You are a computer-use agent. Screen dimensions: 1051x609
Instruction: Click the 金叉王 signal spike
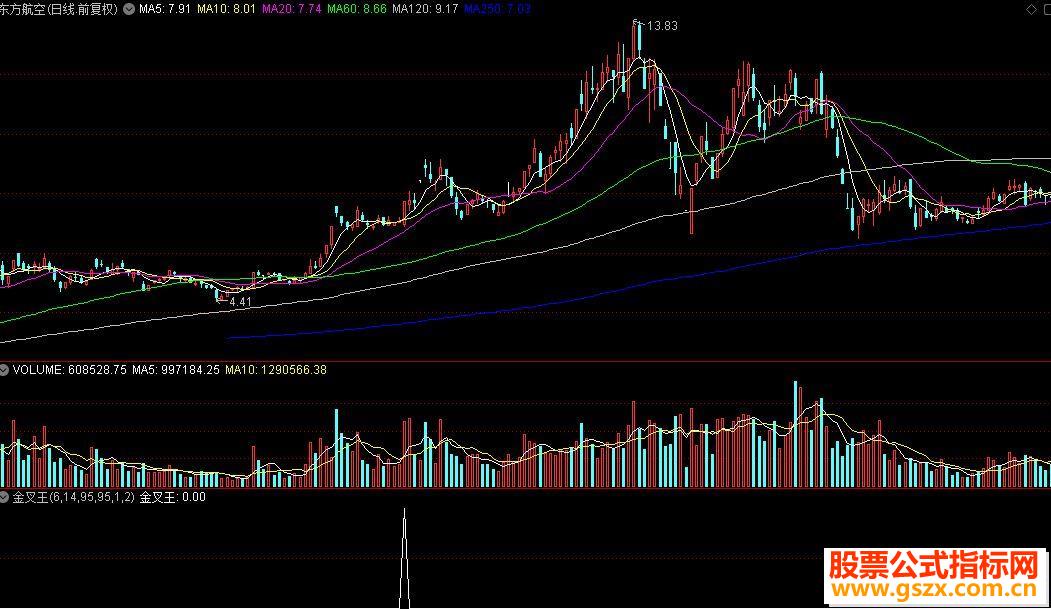pos(404,558)
